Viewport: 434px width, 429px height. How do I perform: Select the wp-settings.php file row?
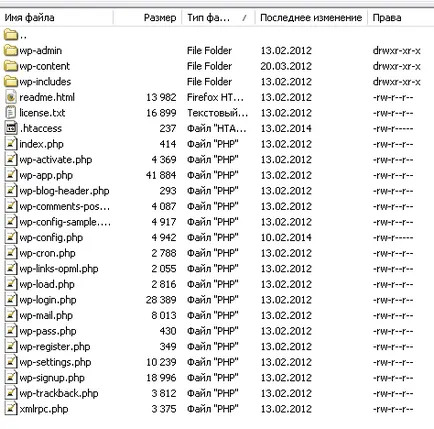click(x=217, y=362)
